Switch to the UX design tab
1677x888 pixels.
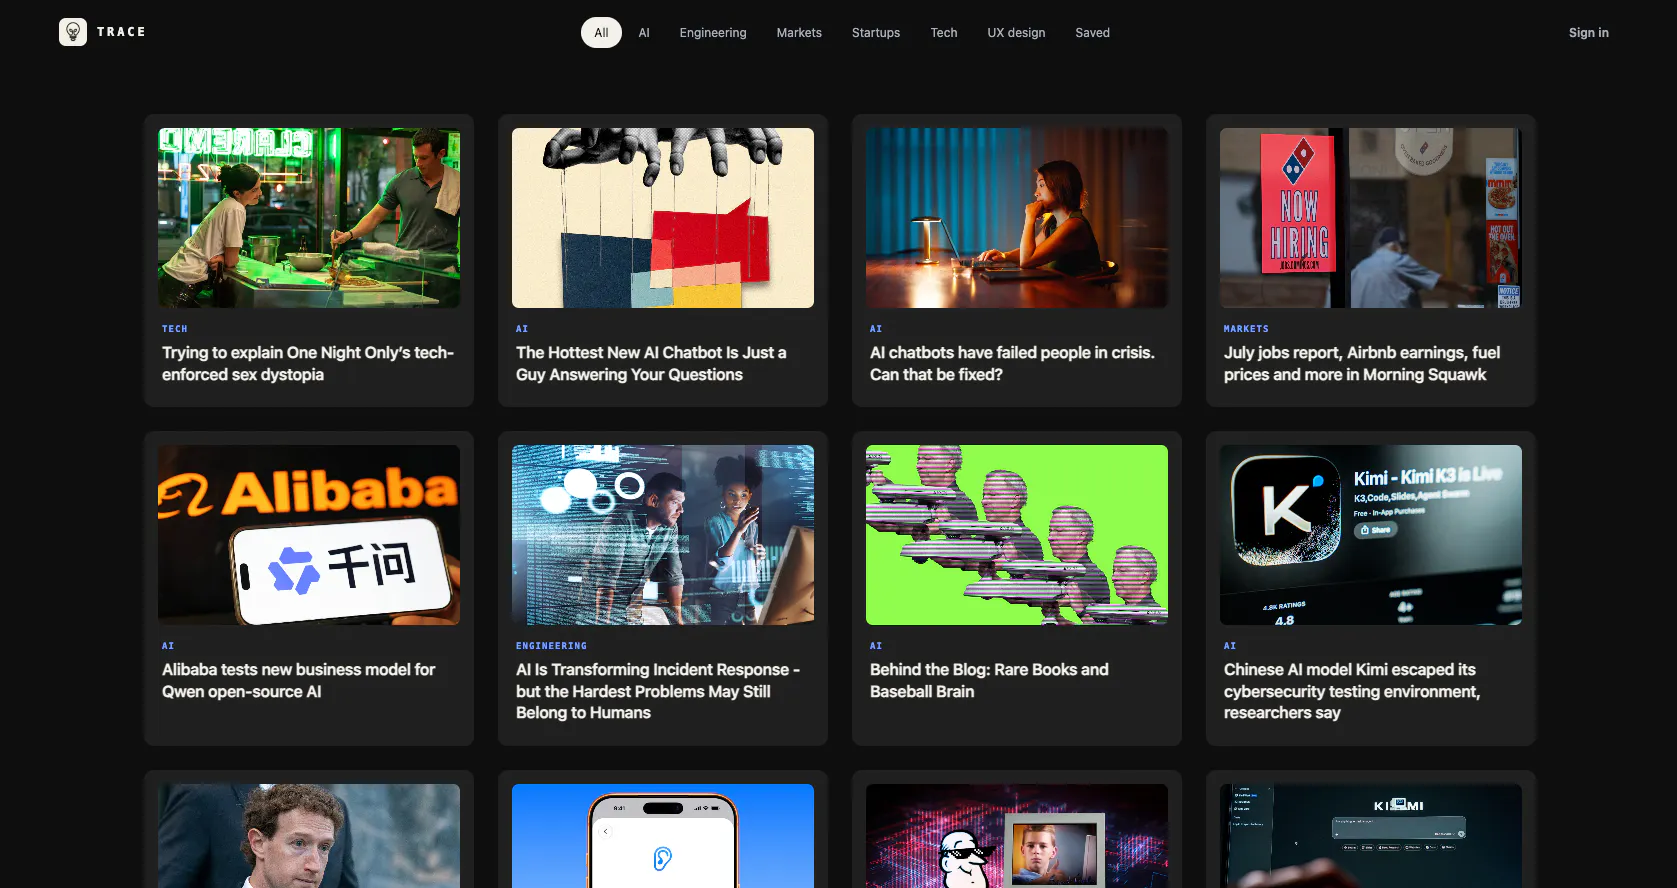pos(1016,33)
